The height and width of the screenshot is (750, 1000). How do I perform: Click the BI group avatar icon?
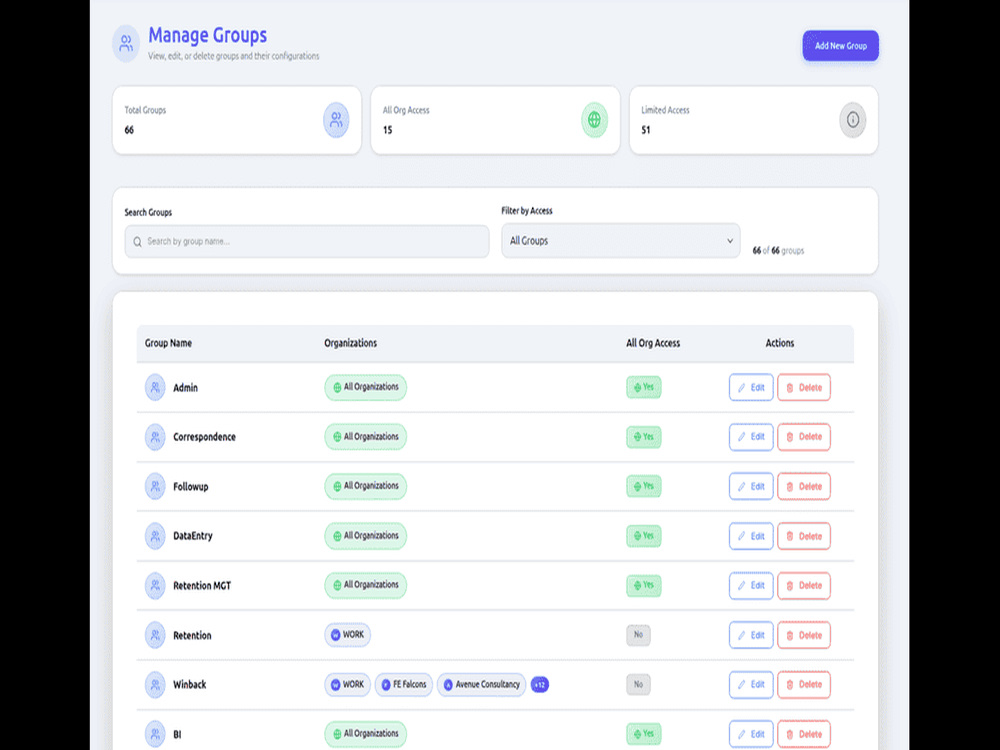click(x=155, y=734)
